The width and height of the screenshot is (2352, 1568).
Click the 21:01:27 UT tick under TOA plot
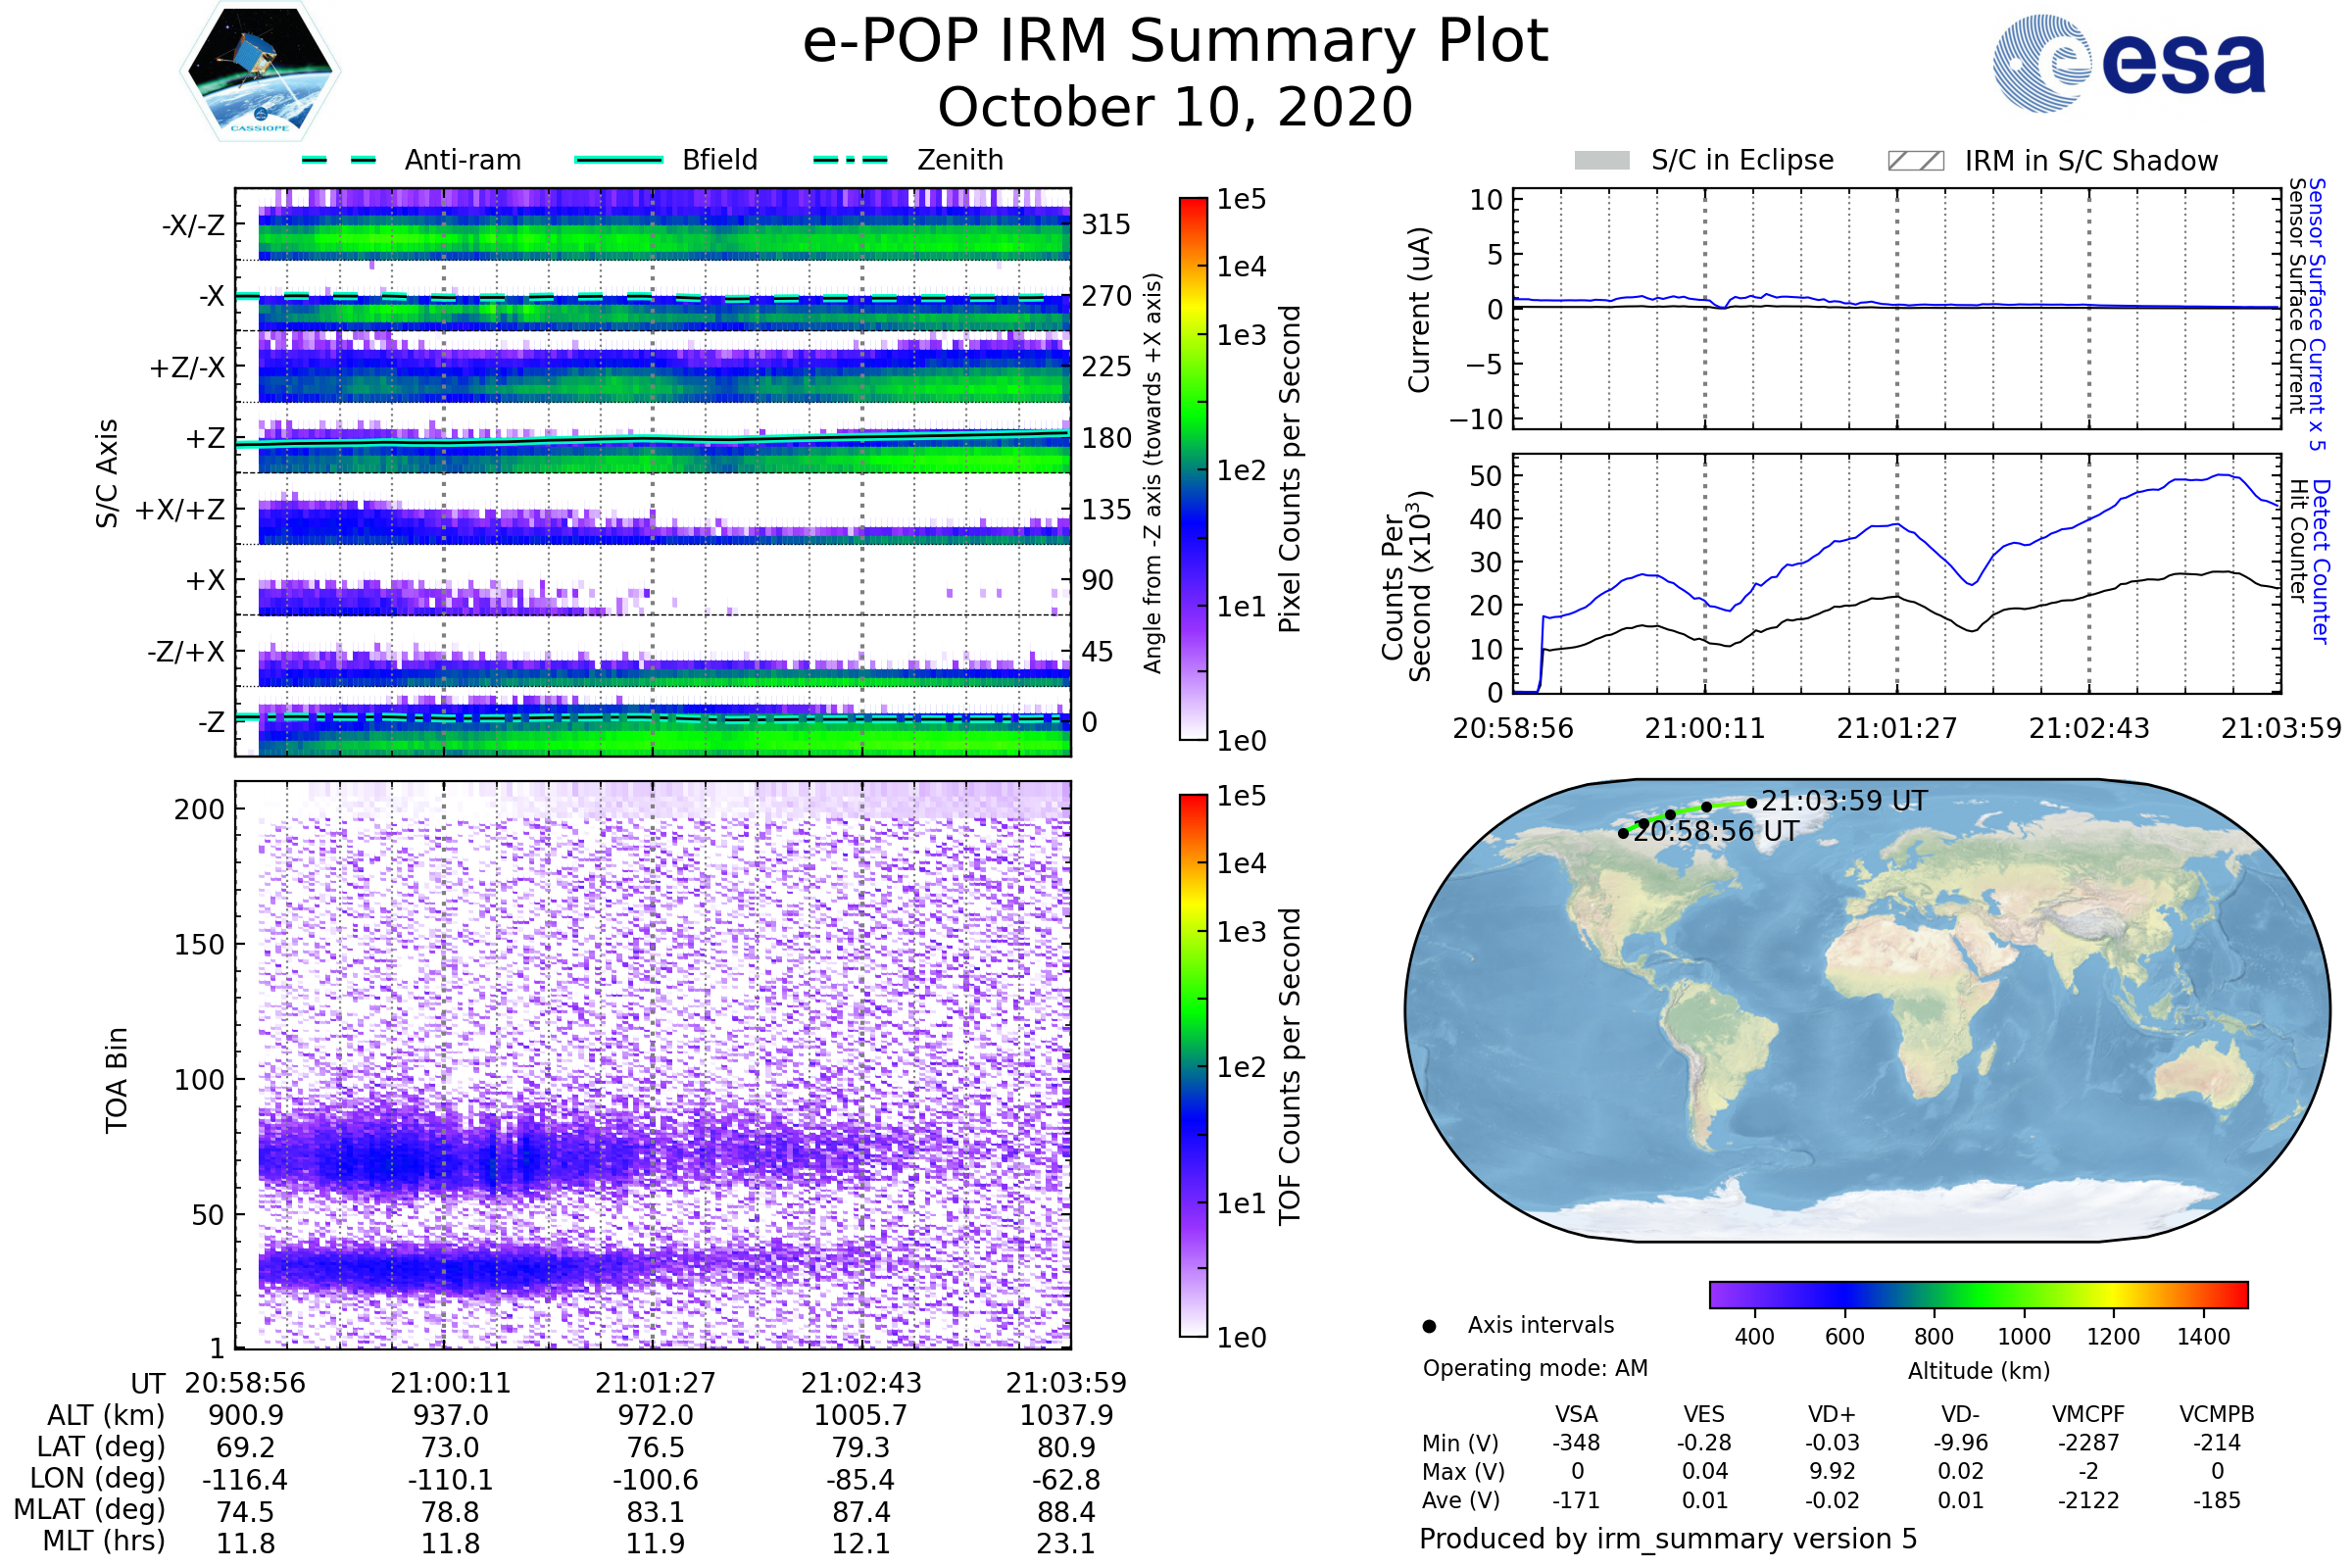click(x=655, y=1383)
